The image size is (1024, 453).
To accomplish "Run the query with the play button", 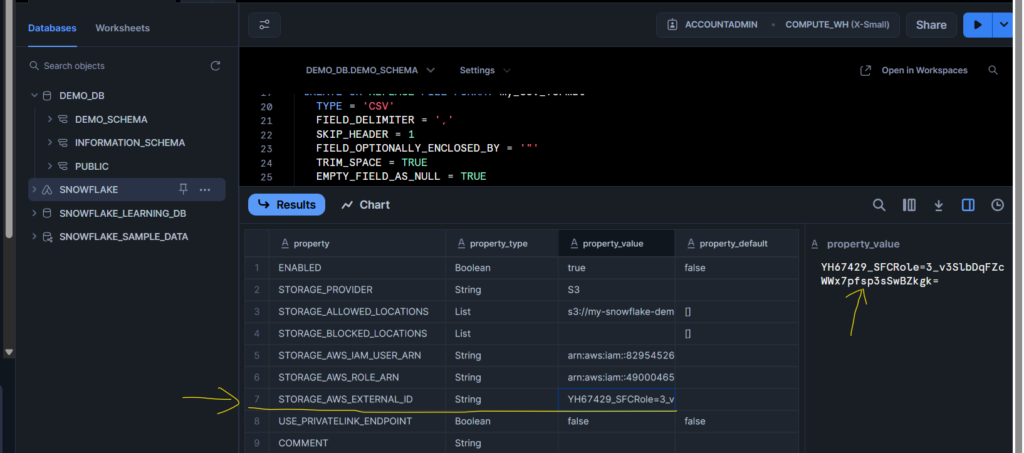I will (x=978, y=25).
